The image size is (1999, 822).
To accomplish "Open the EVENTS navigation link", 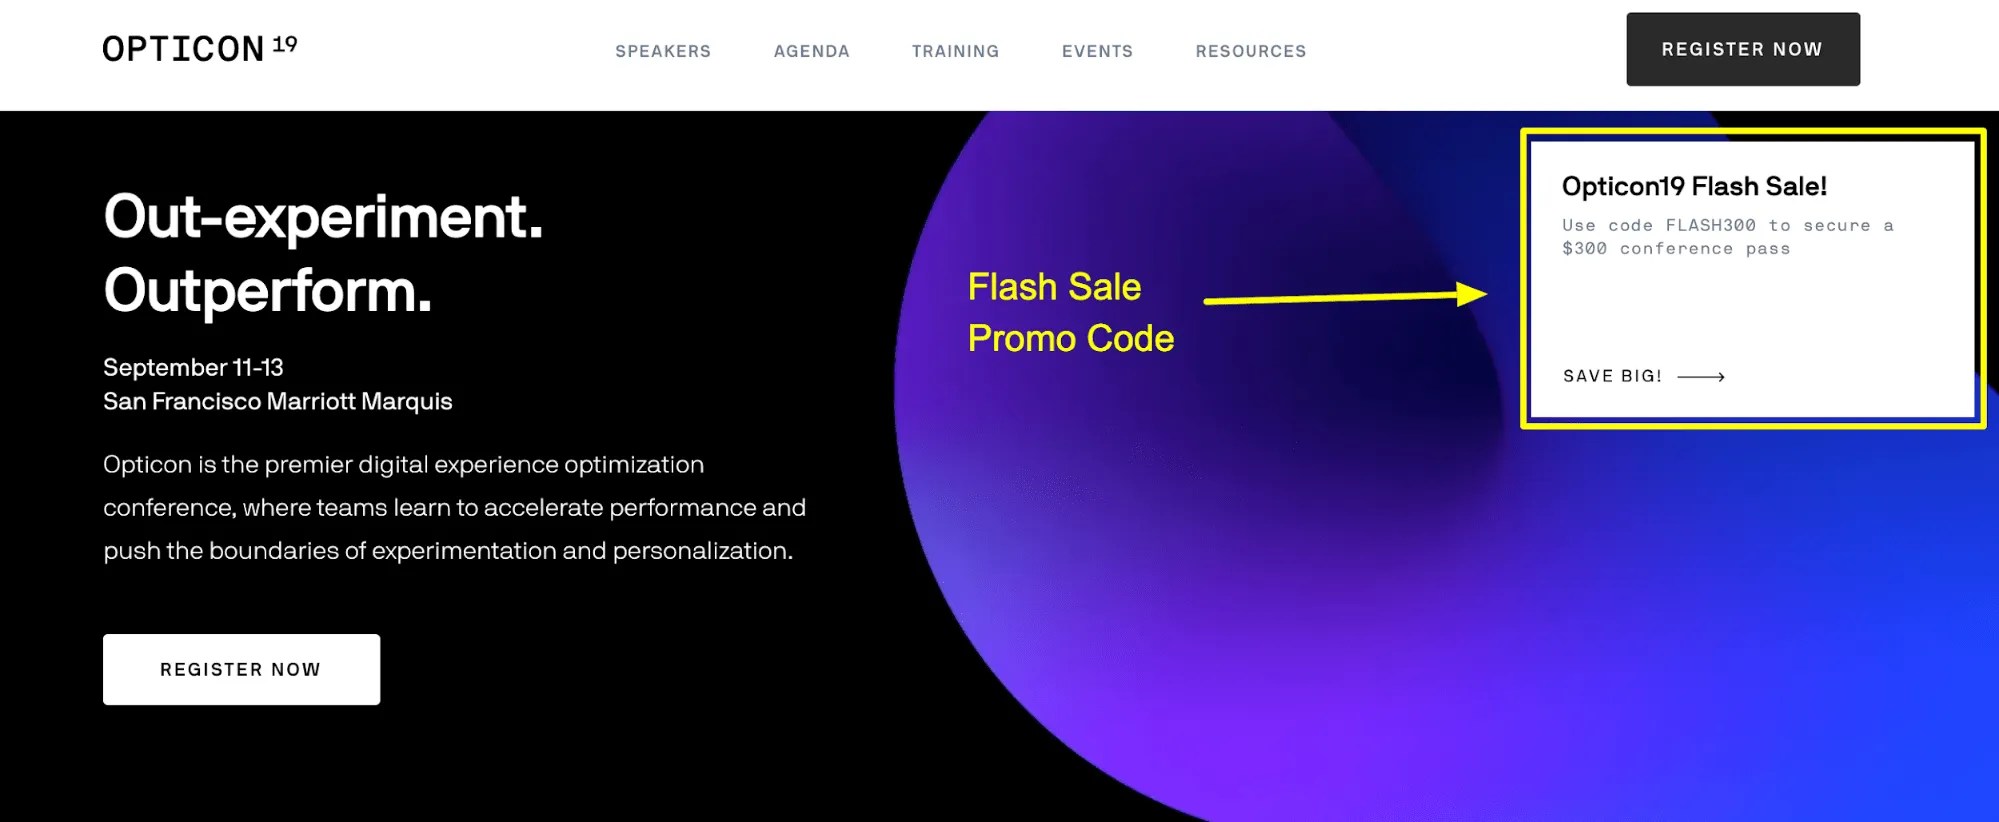I will point(1097,51).
